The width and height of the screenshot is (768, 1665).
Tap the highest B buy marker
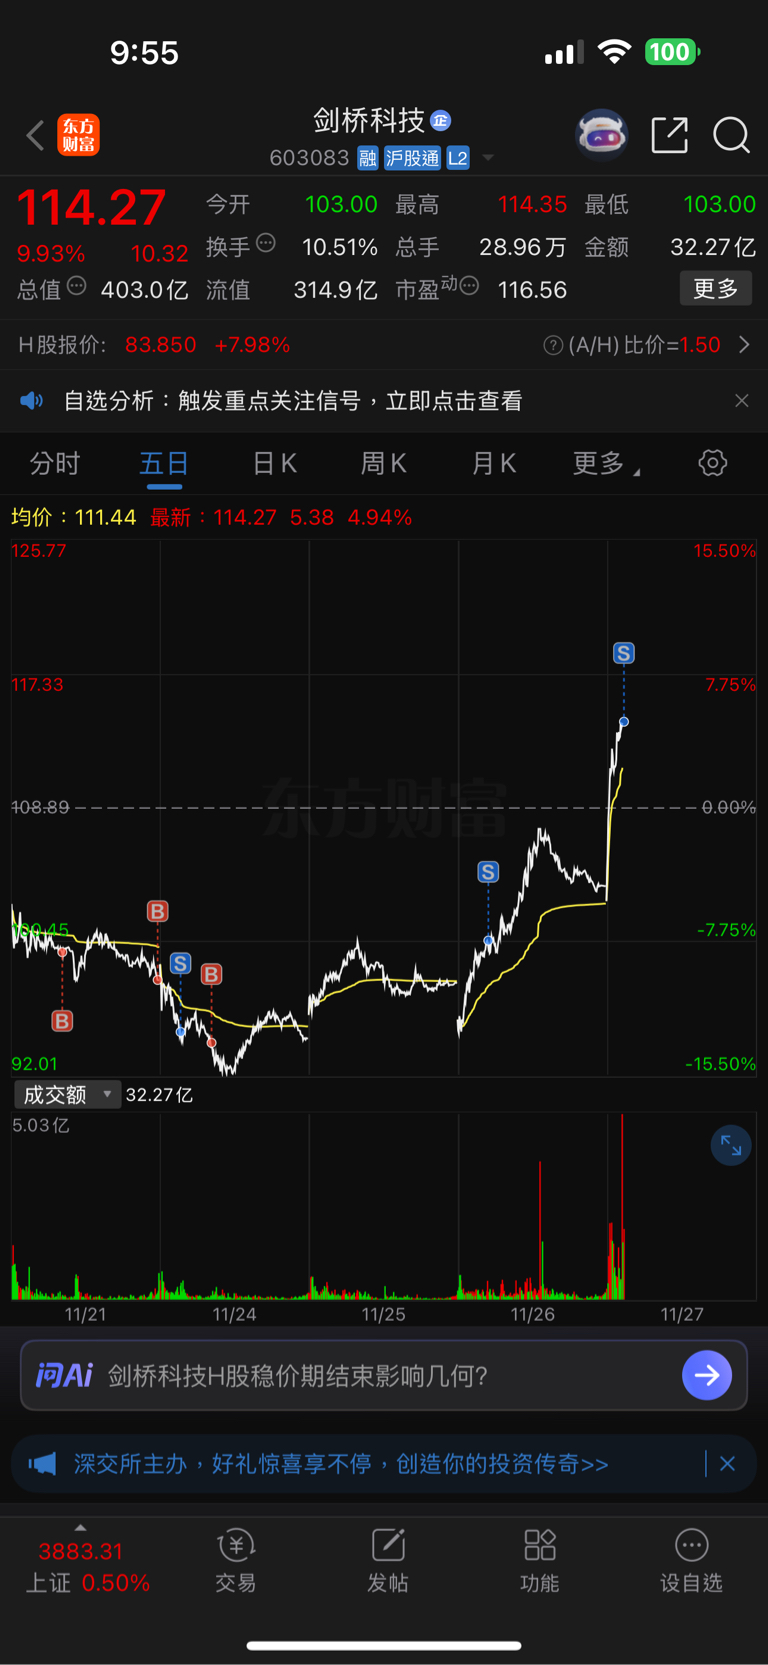[158, 911]
